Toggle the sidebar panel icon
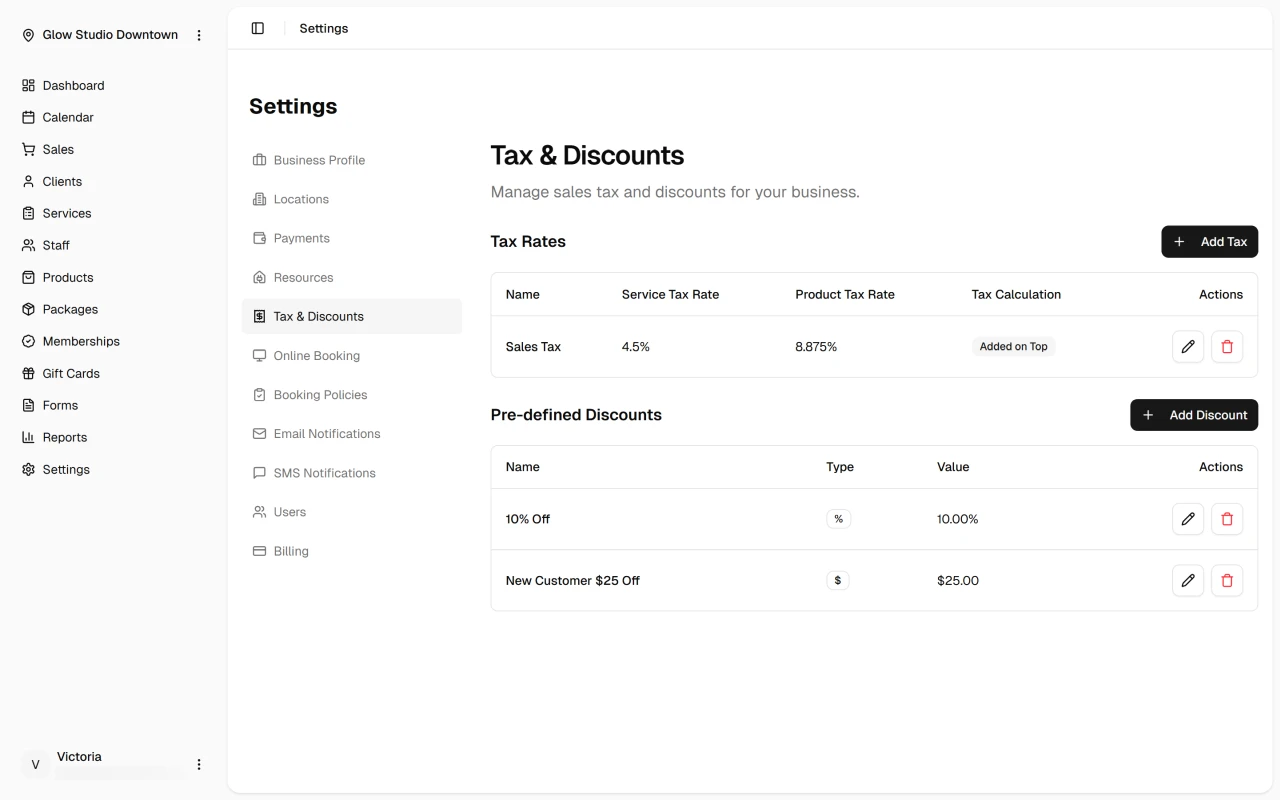1280x800 pixels. click(x=258, y=28)
